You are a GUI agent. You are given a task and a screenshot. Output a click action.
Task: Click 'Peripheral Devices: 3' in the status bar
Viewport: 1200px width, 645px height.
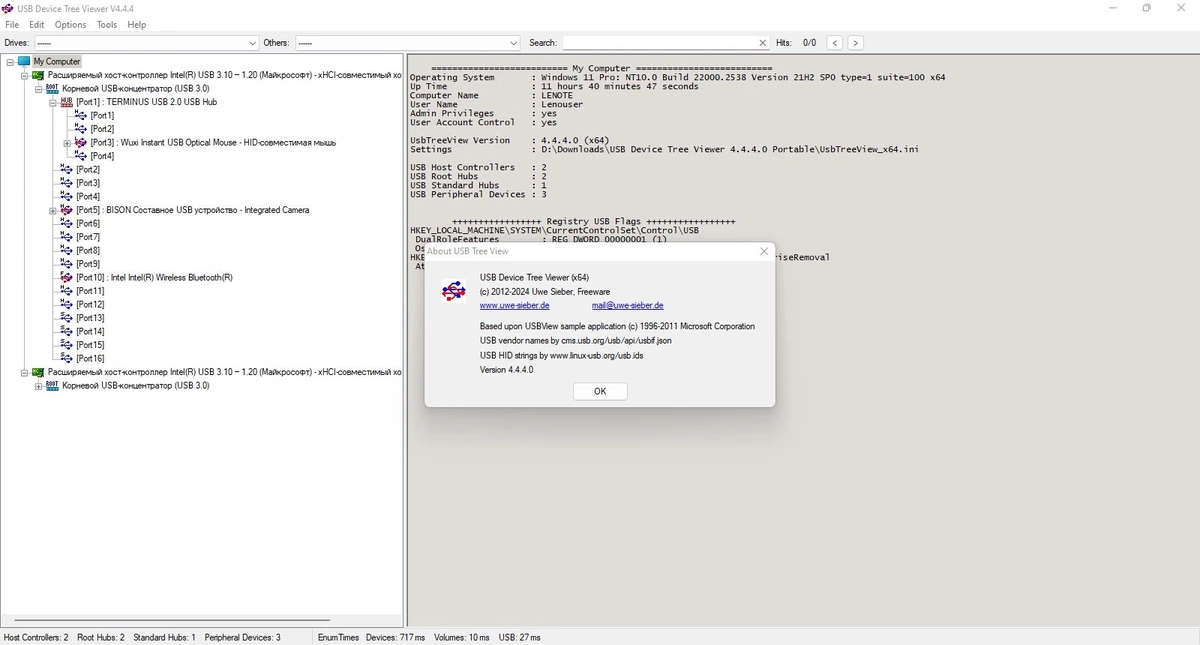tap(243, 637)
